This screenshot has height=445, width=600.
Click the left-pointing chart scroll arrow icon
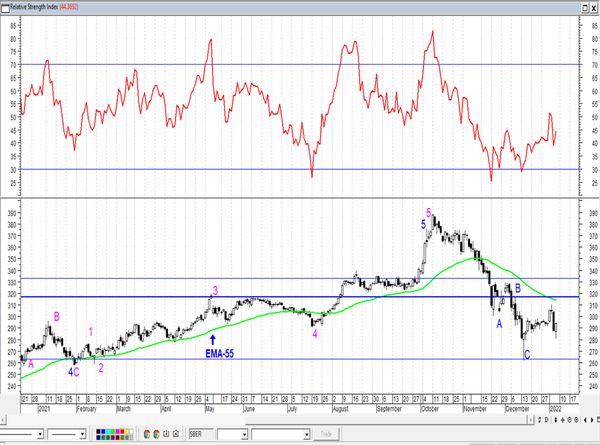[585, 420]
